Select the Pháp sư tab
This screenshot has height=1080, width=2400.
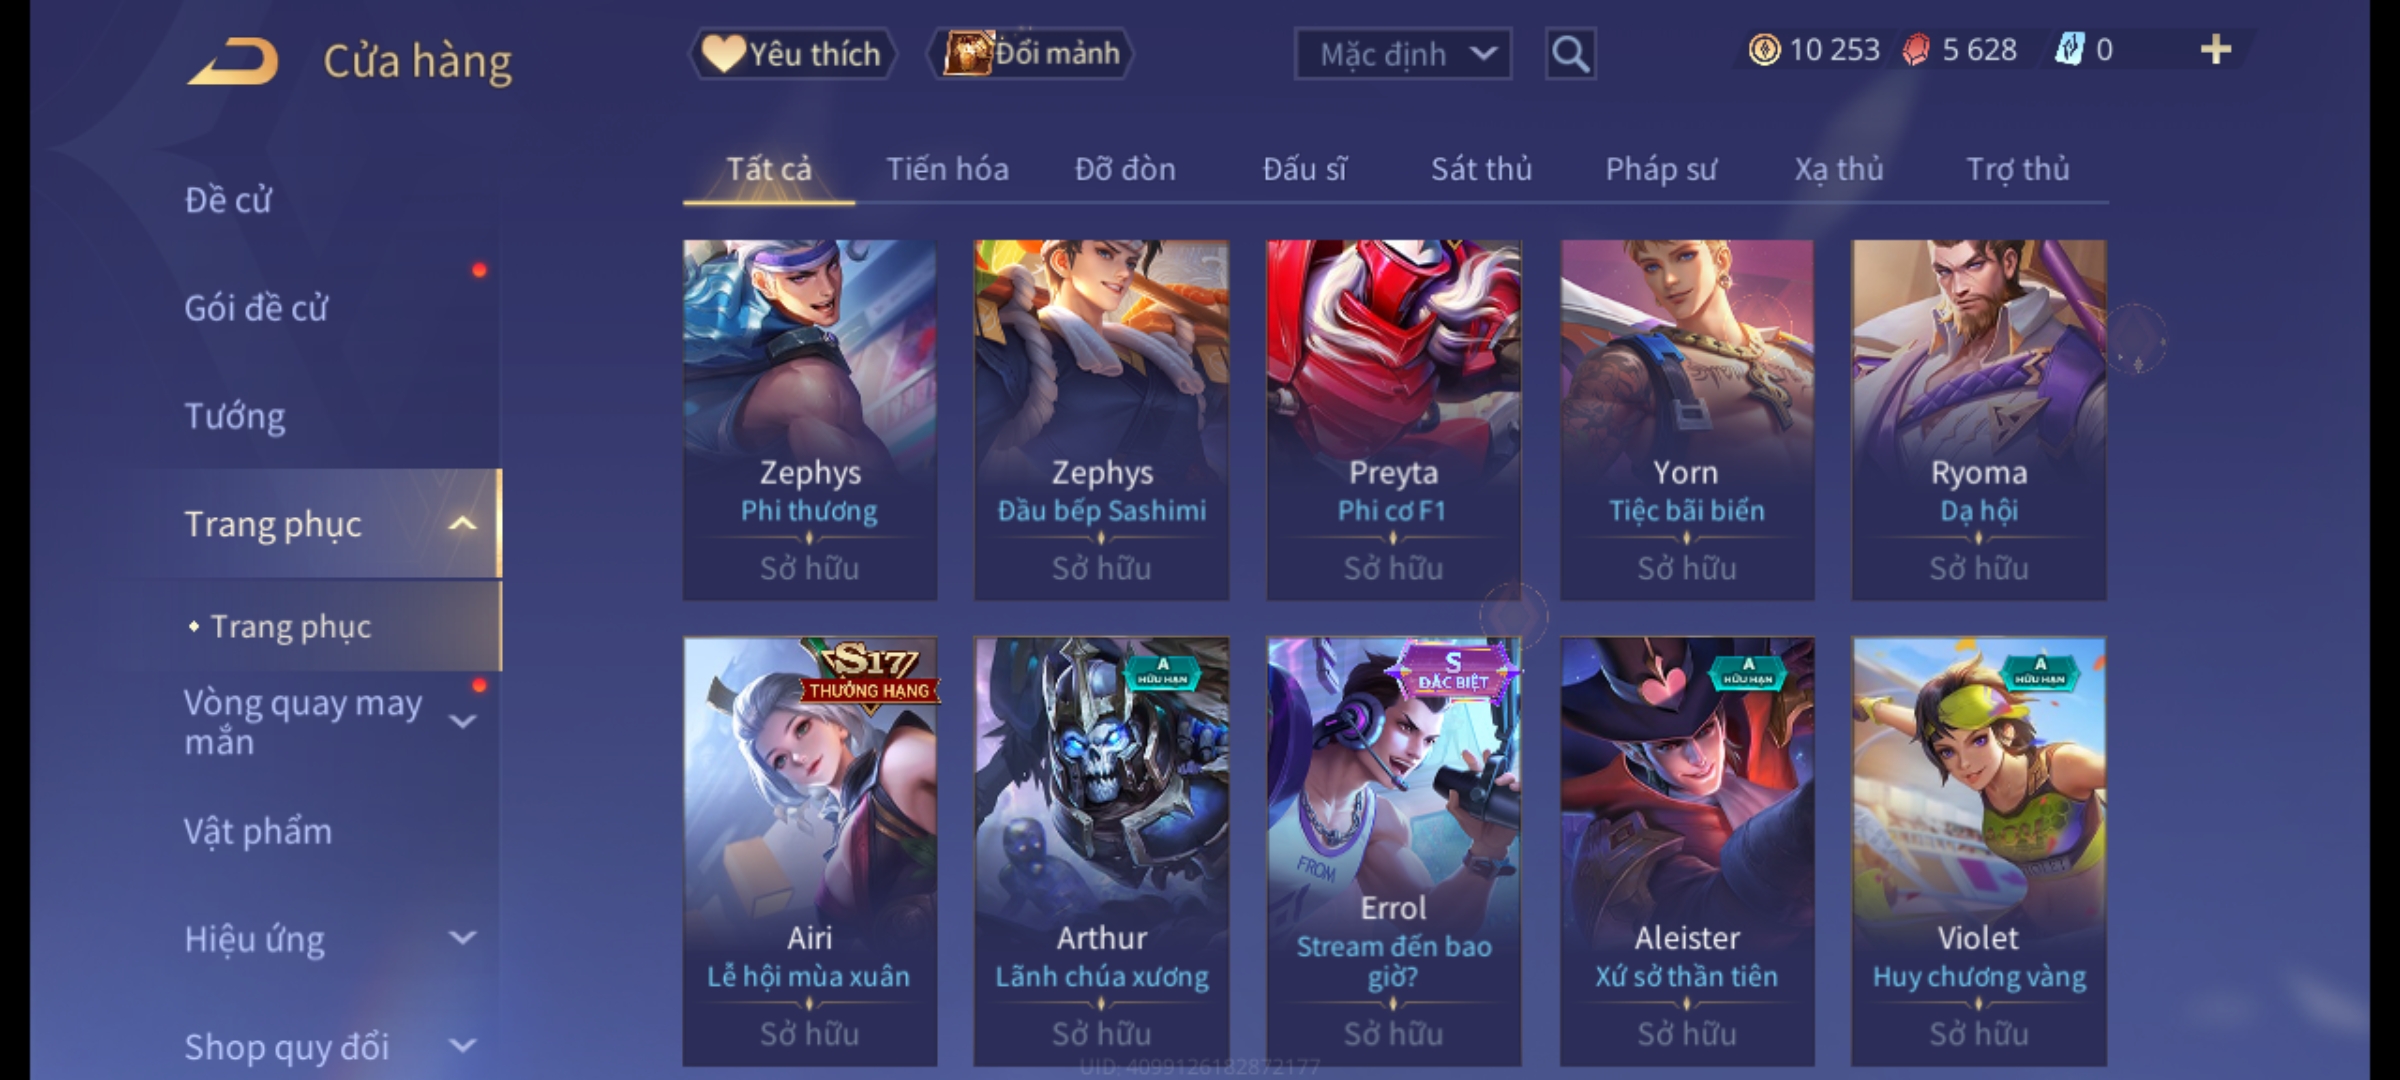[x=1661, y=169]
